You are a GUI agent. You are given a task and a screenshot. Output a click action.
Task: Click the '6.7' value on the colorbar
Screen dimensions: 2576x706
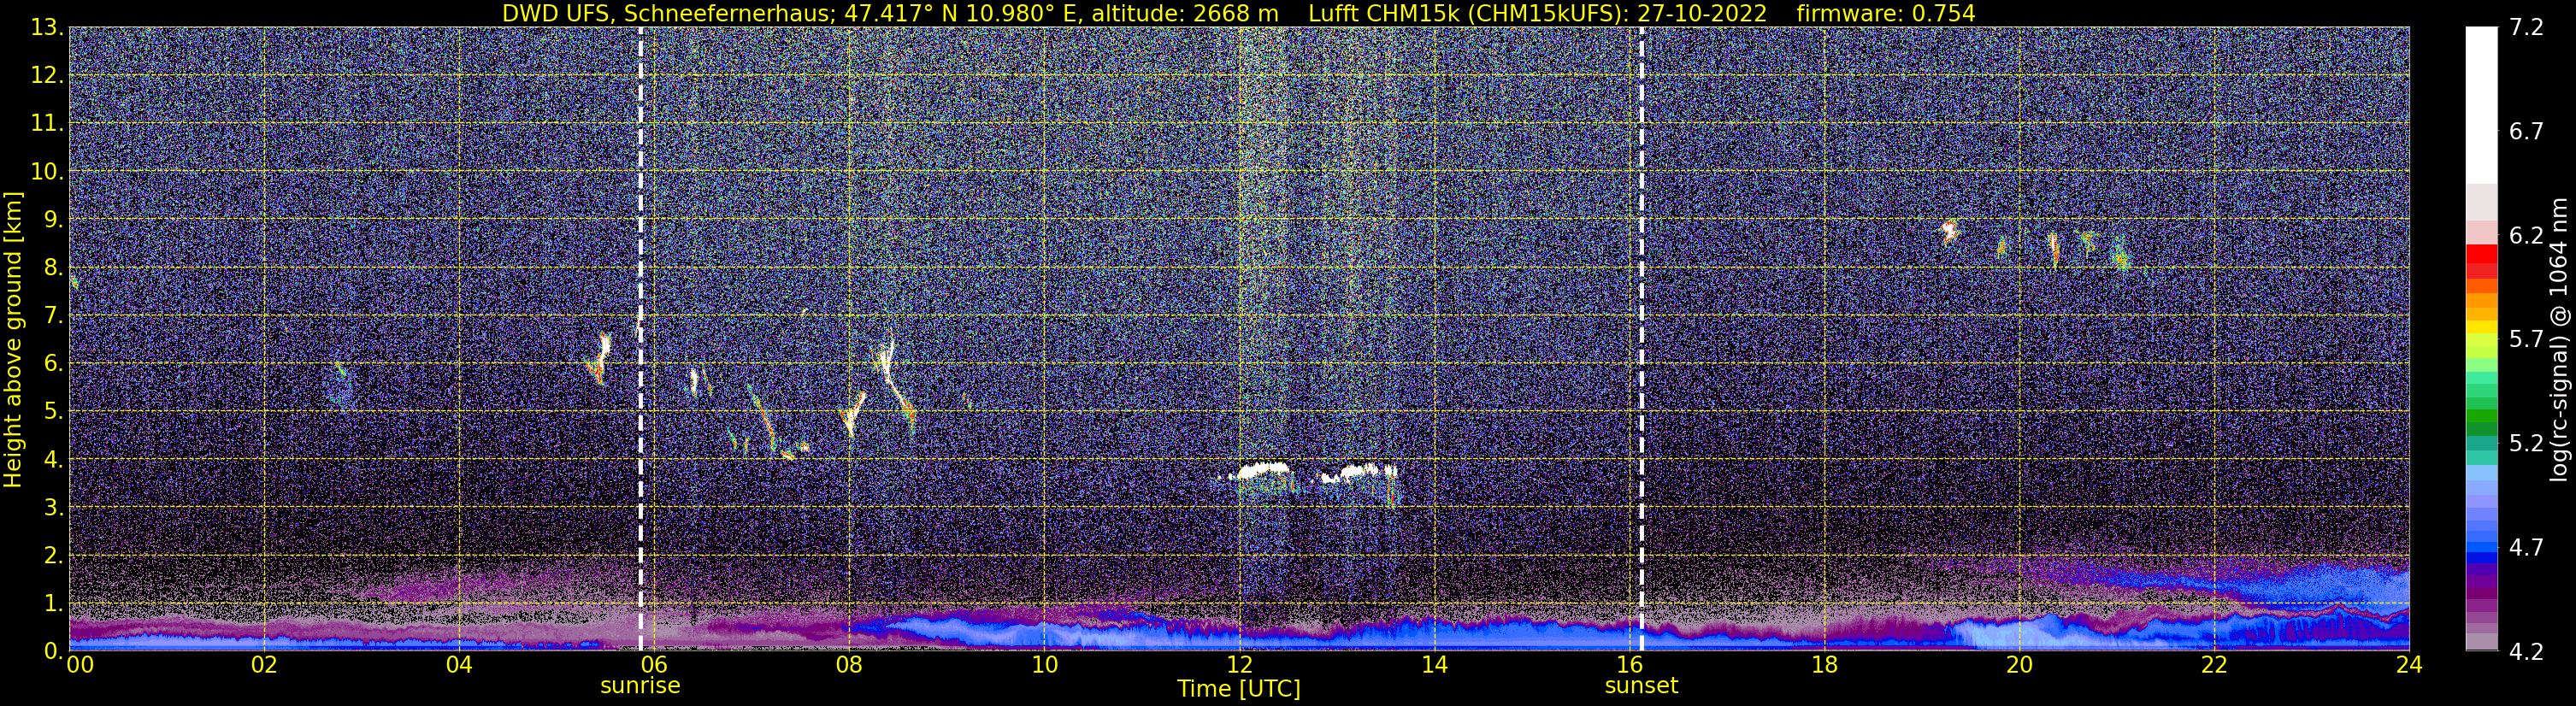[2526, 131]
